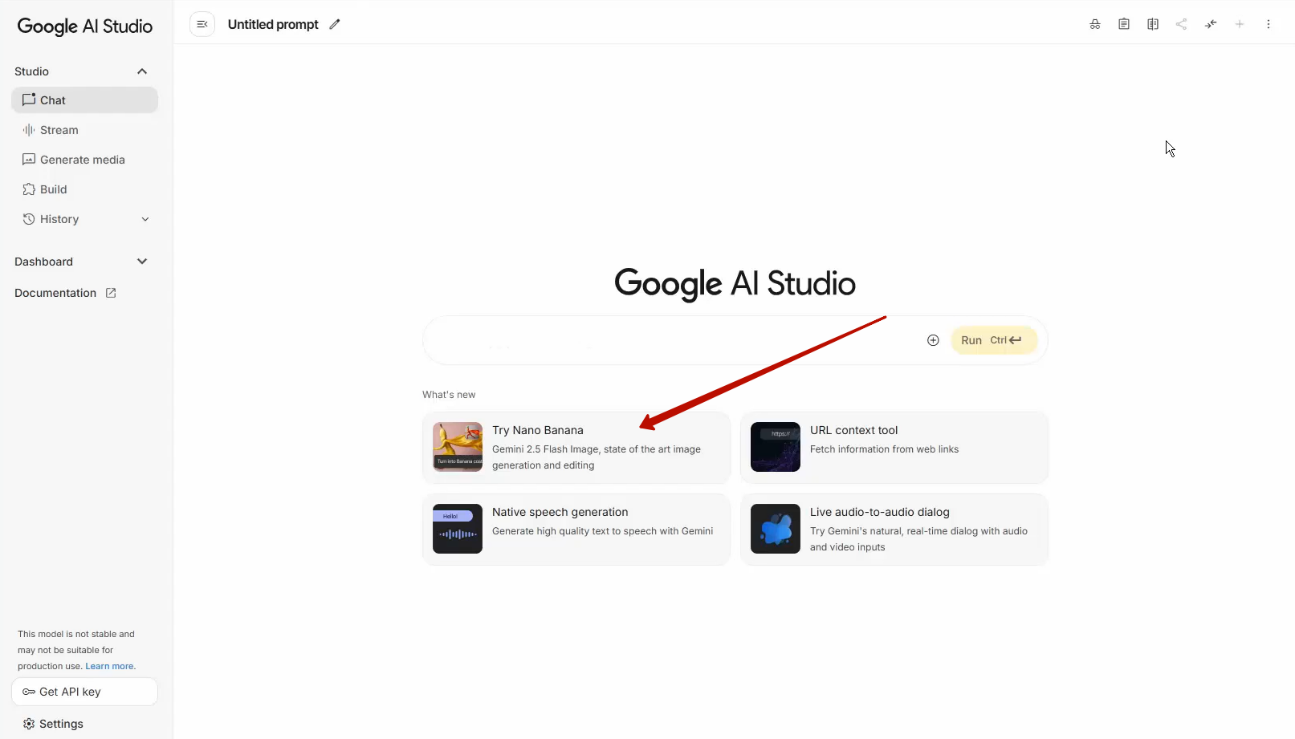Open Build in the sidebar
The height and width of the screenshot is (739, 1295).
click(x=53, y=189)
